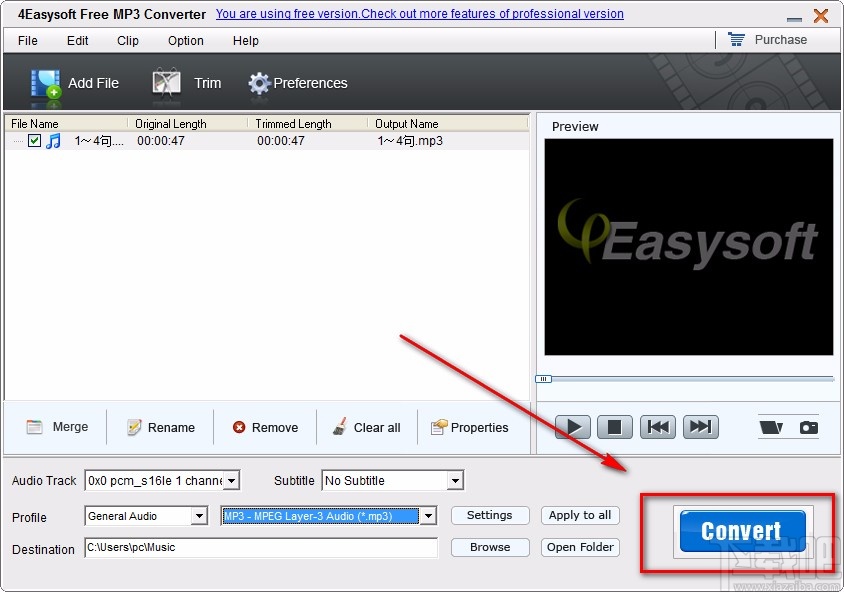The width and height of the screenshot is (844, 592).
Task: Click the Add File icon
Action: click(45, 83)
